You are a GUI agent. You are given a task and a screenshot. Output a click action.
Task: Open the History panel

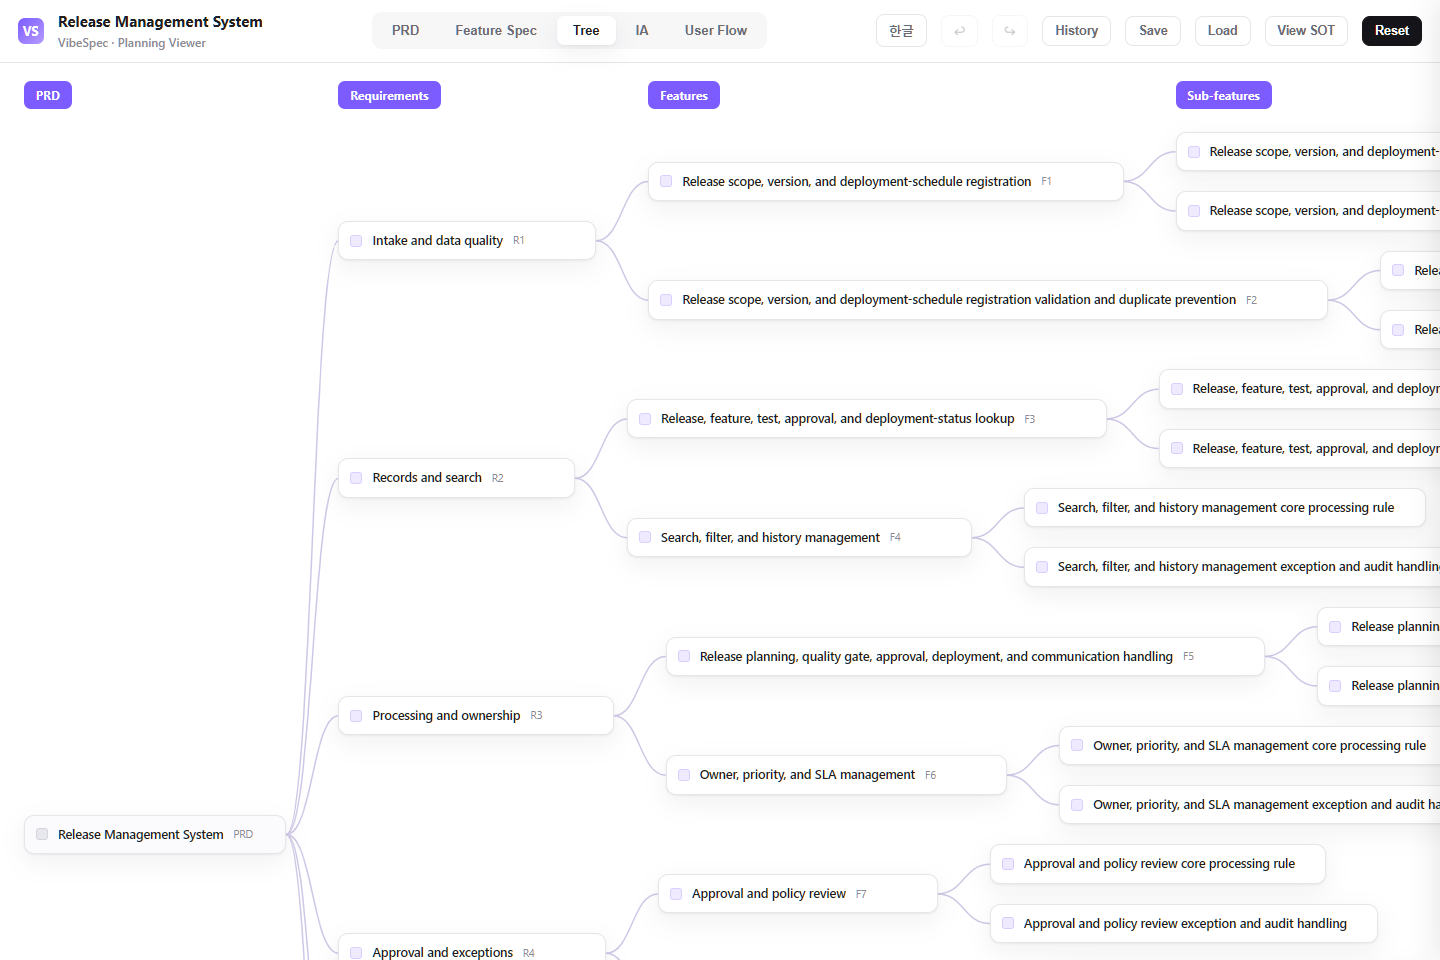point(1076,31)
